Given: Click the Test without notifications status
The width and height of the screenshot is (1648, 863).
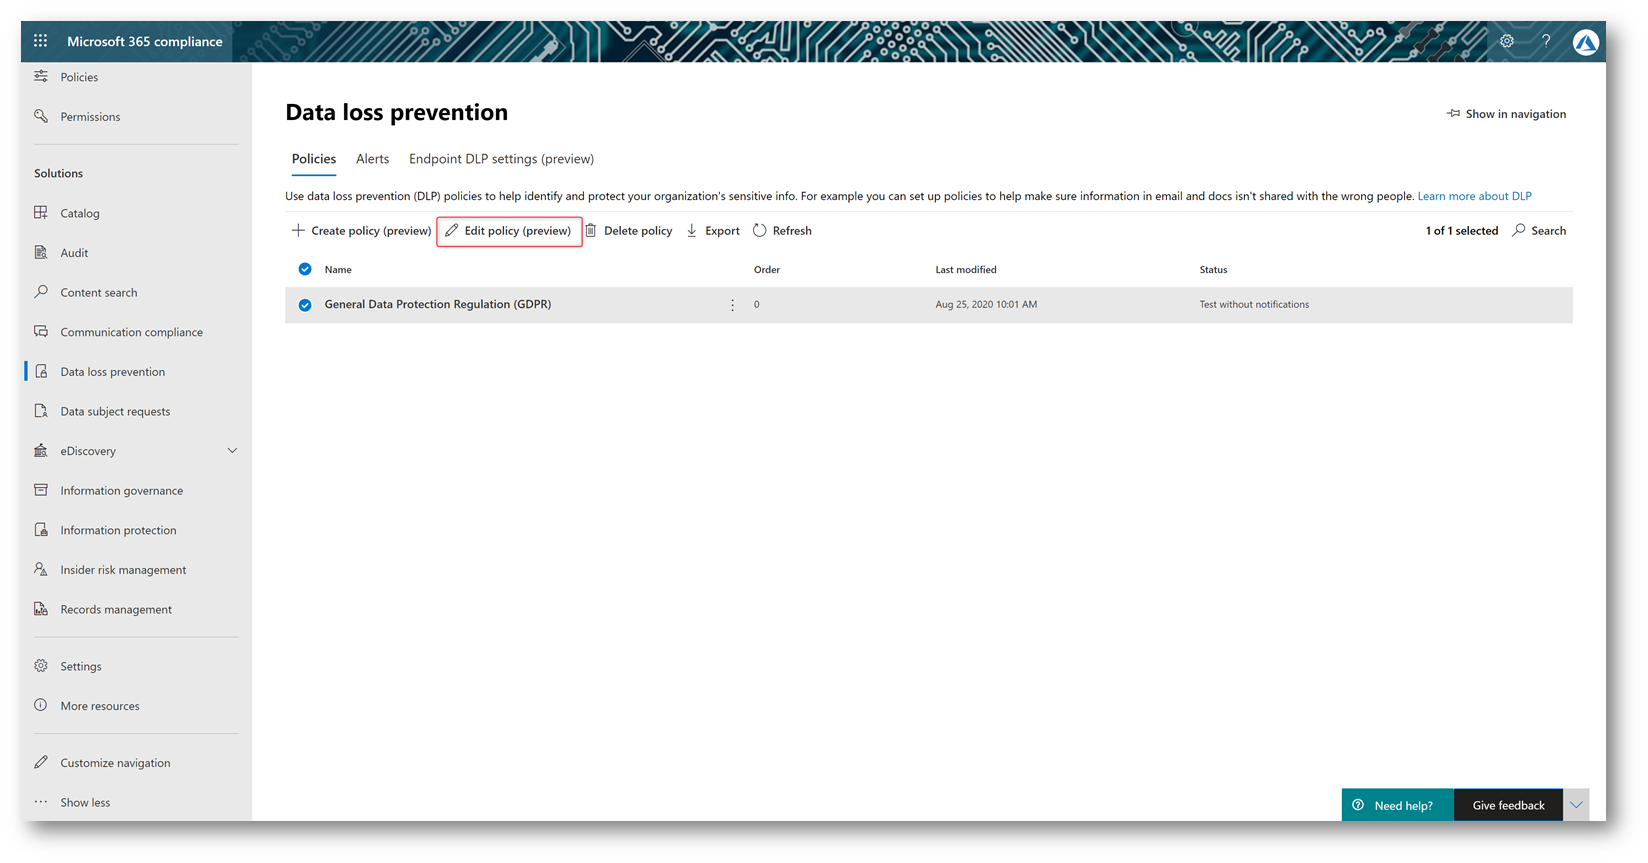Looking at the screenshot, I should coord(1254,305).
